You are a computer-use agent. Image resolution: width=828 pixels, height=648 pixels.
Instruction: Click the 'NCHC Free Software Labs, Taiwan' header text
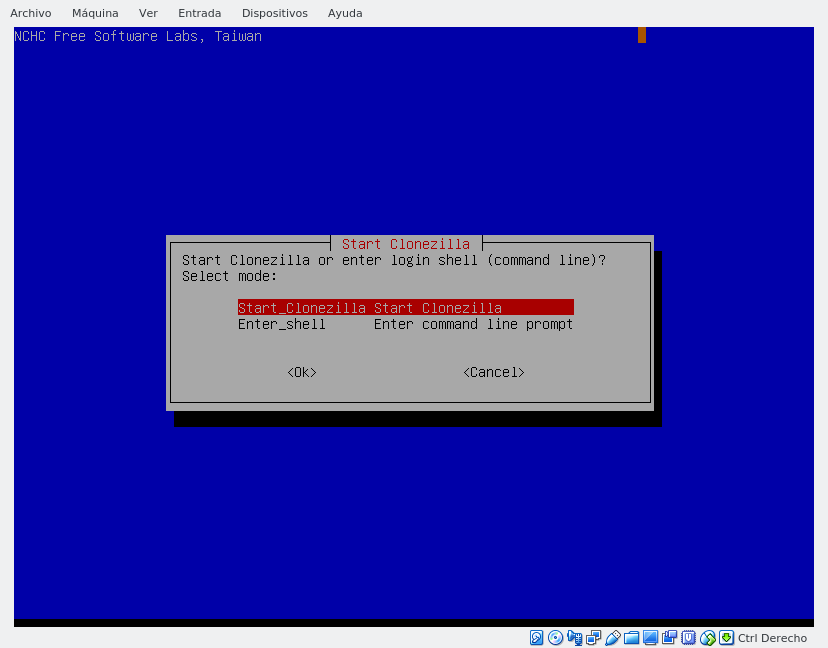tap(138, 36)
